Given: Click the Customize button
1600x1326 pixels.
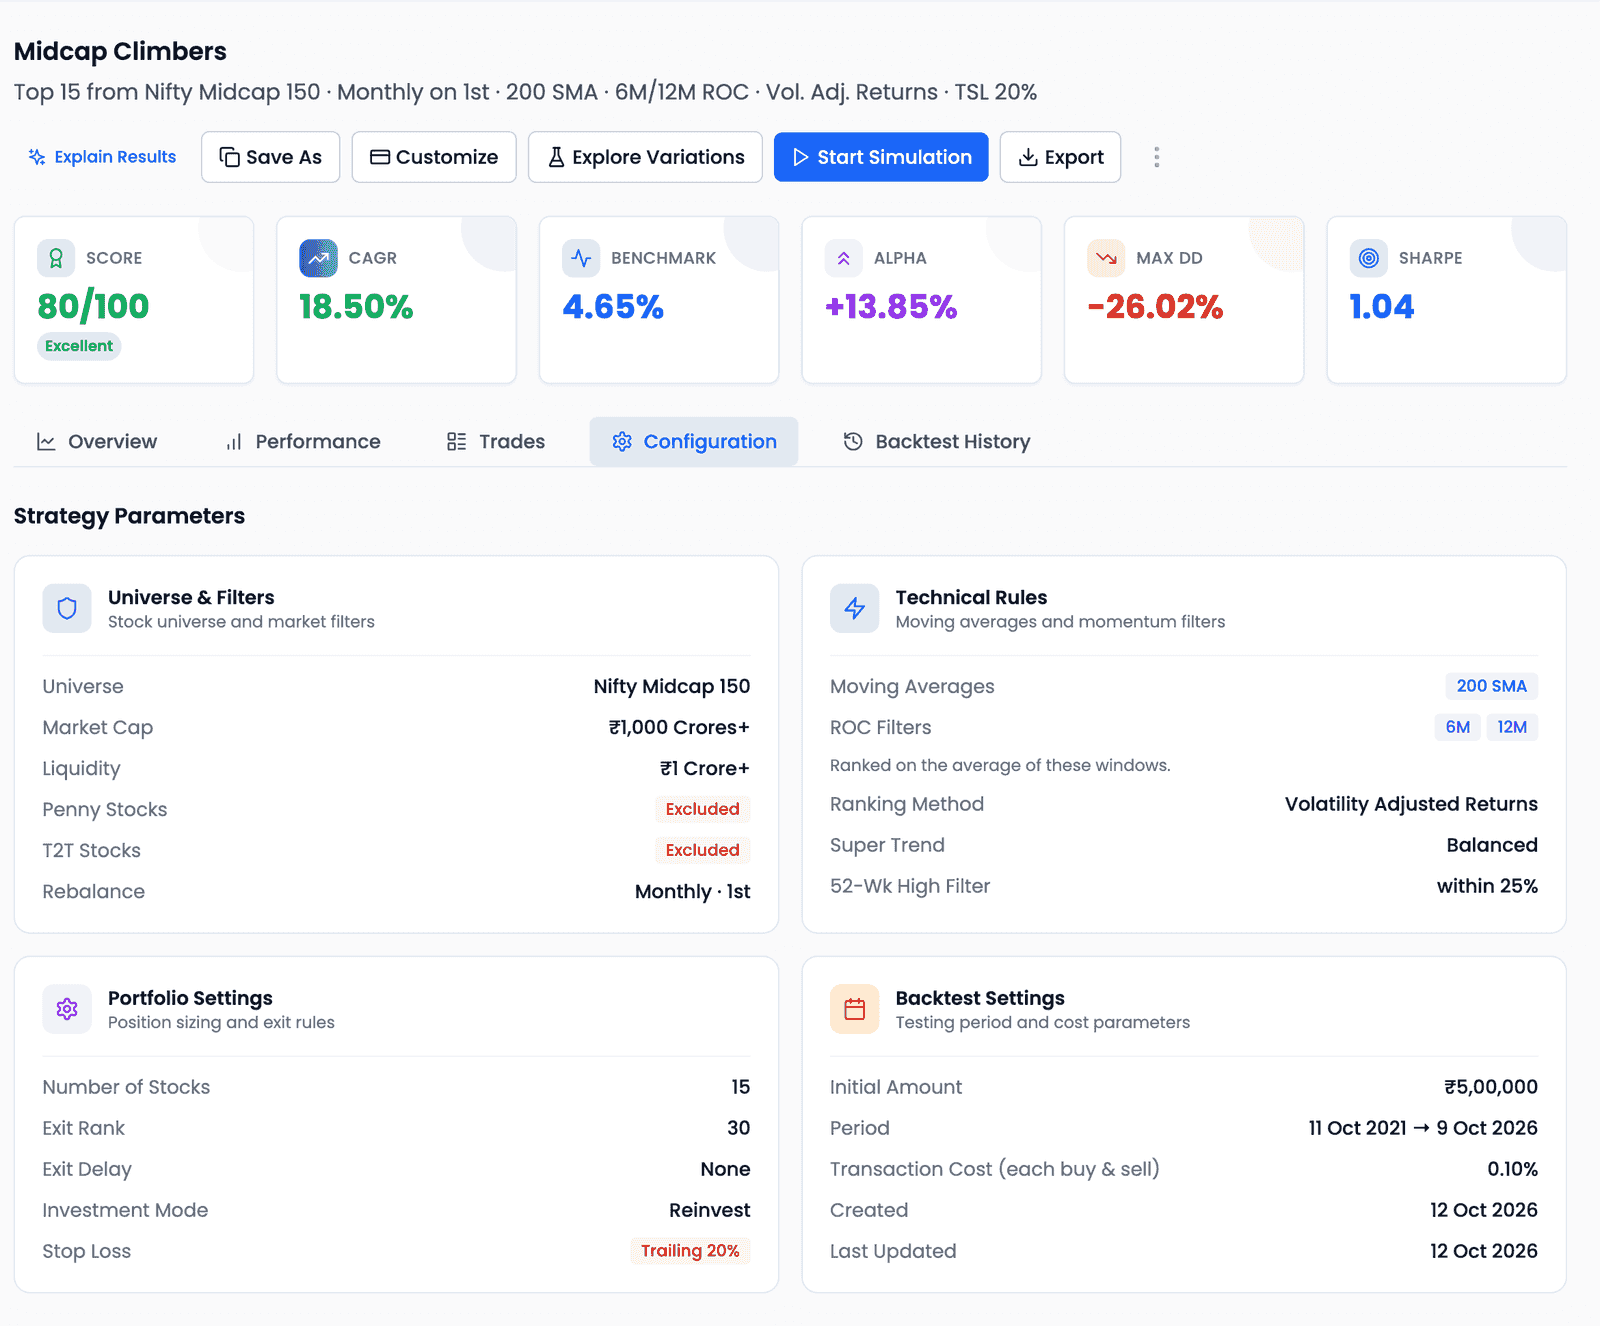Looking at the screenshot, I should [x=434, y=157].
